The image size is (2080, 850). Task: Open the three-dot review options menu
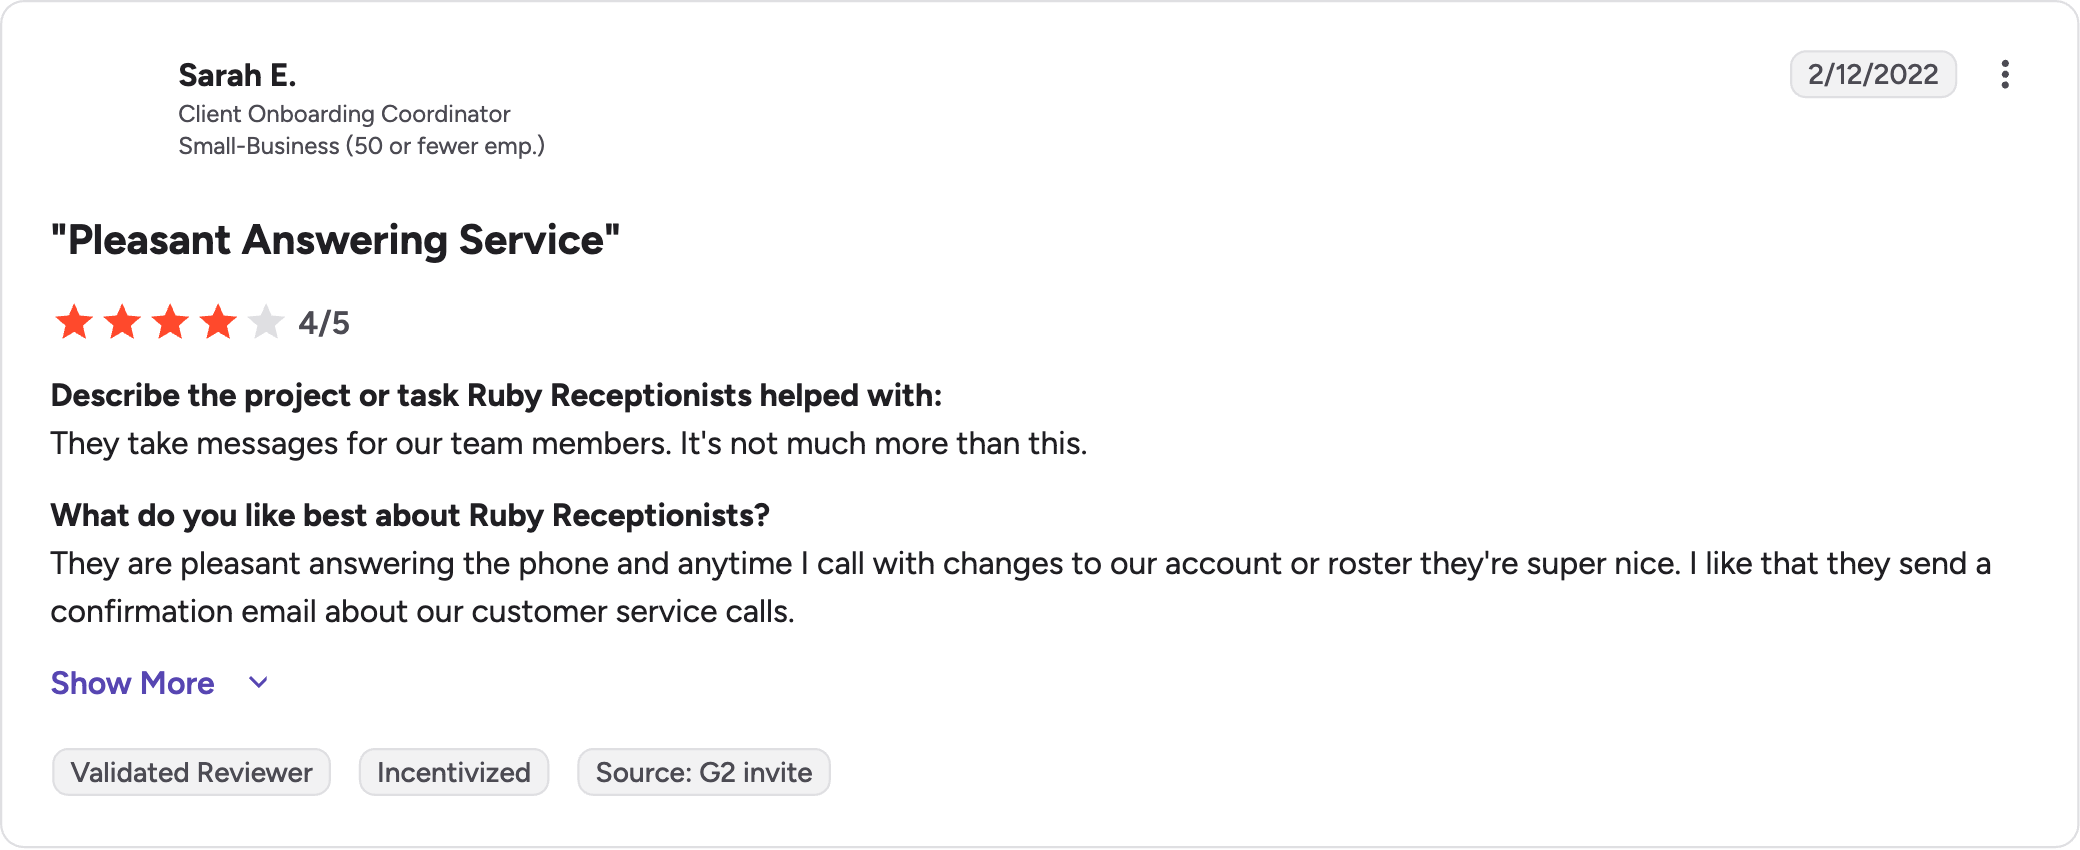(x=2004, y=75)
